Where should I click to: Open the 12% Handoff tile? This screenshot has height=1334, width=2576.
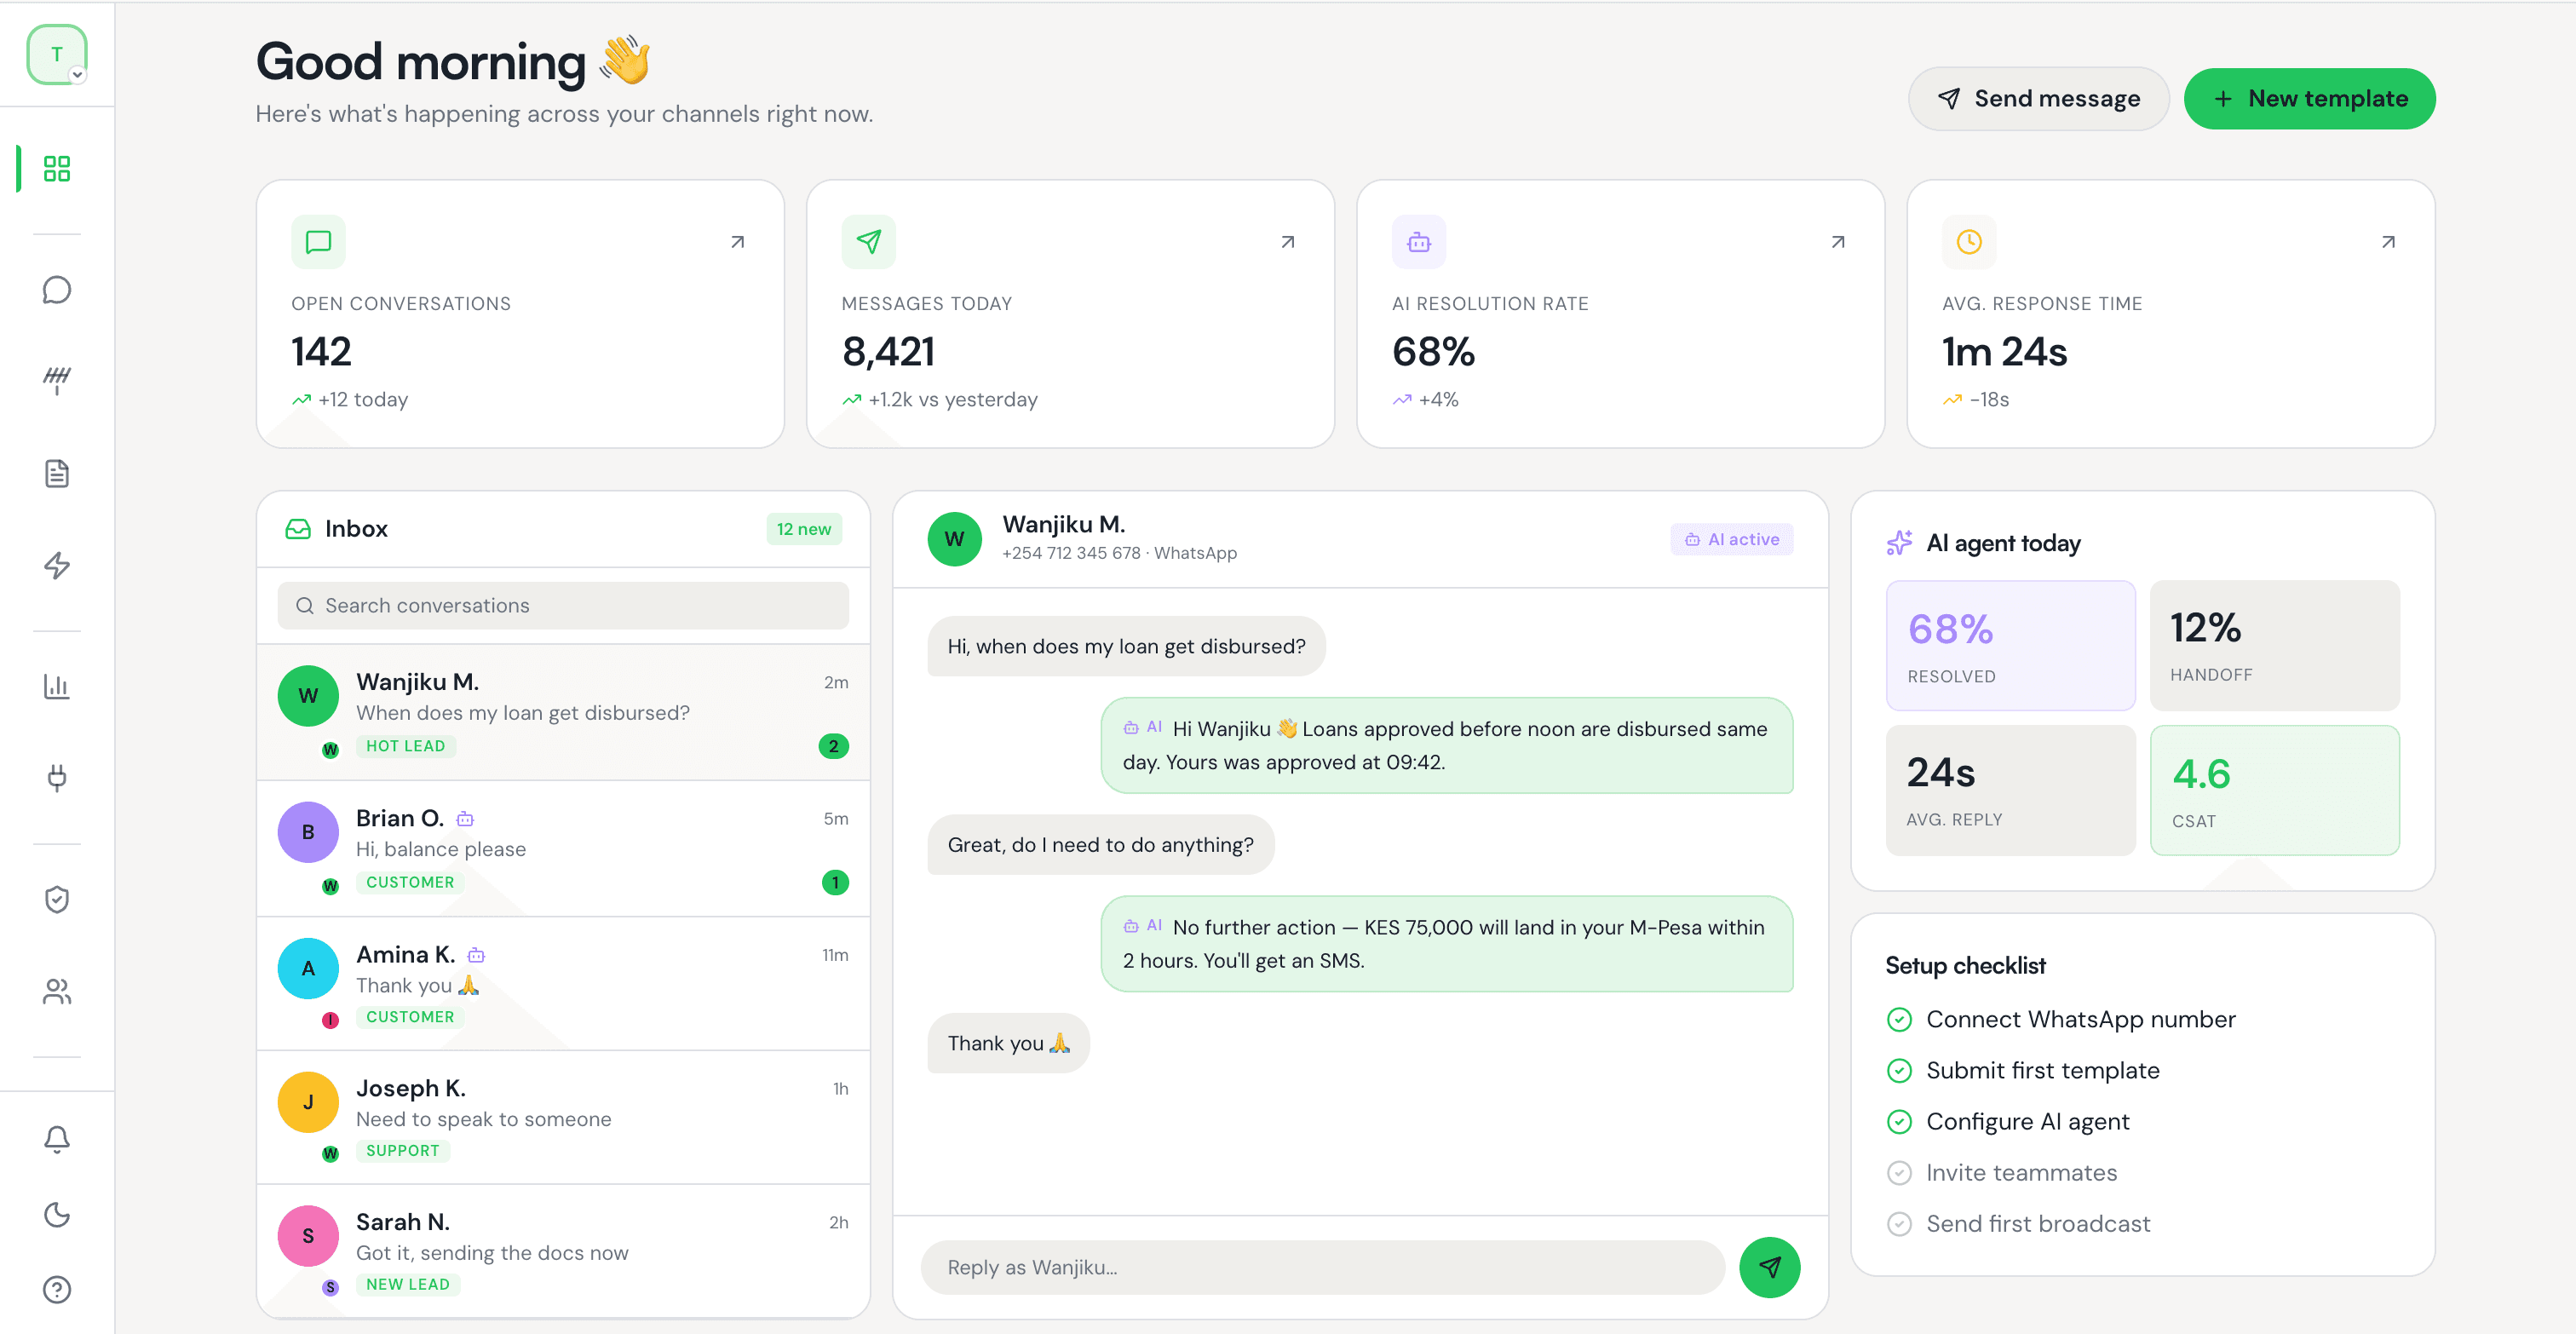click(2274, 645)
